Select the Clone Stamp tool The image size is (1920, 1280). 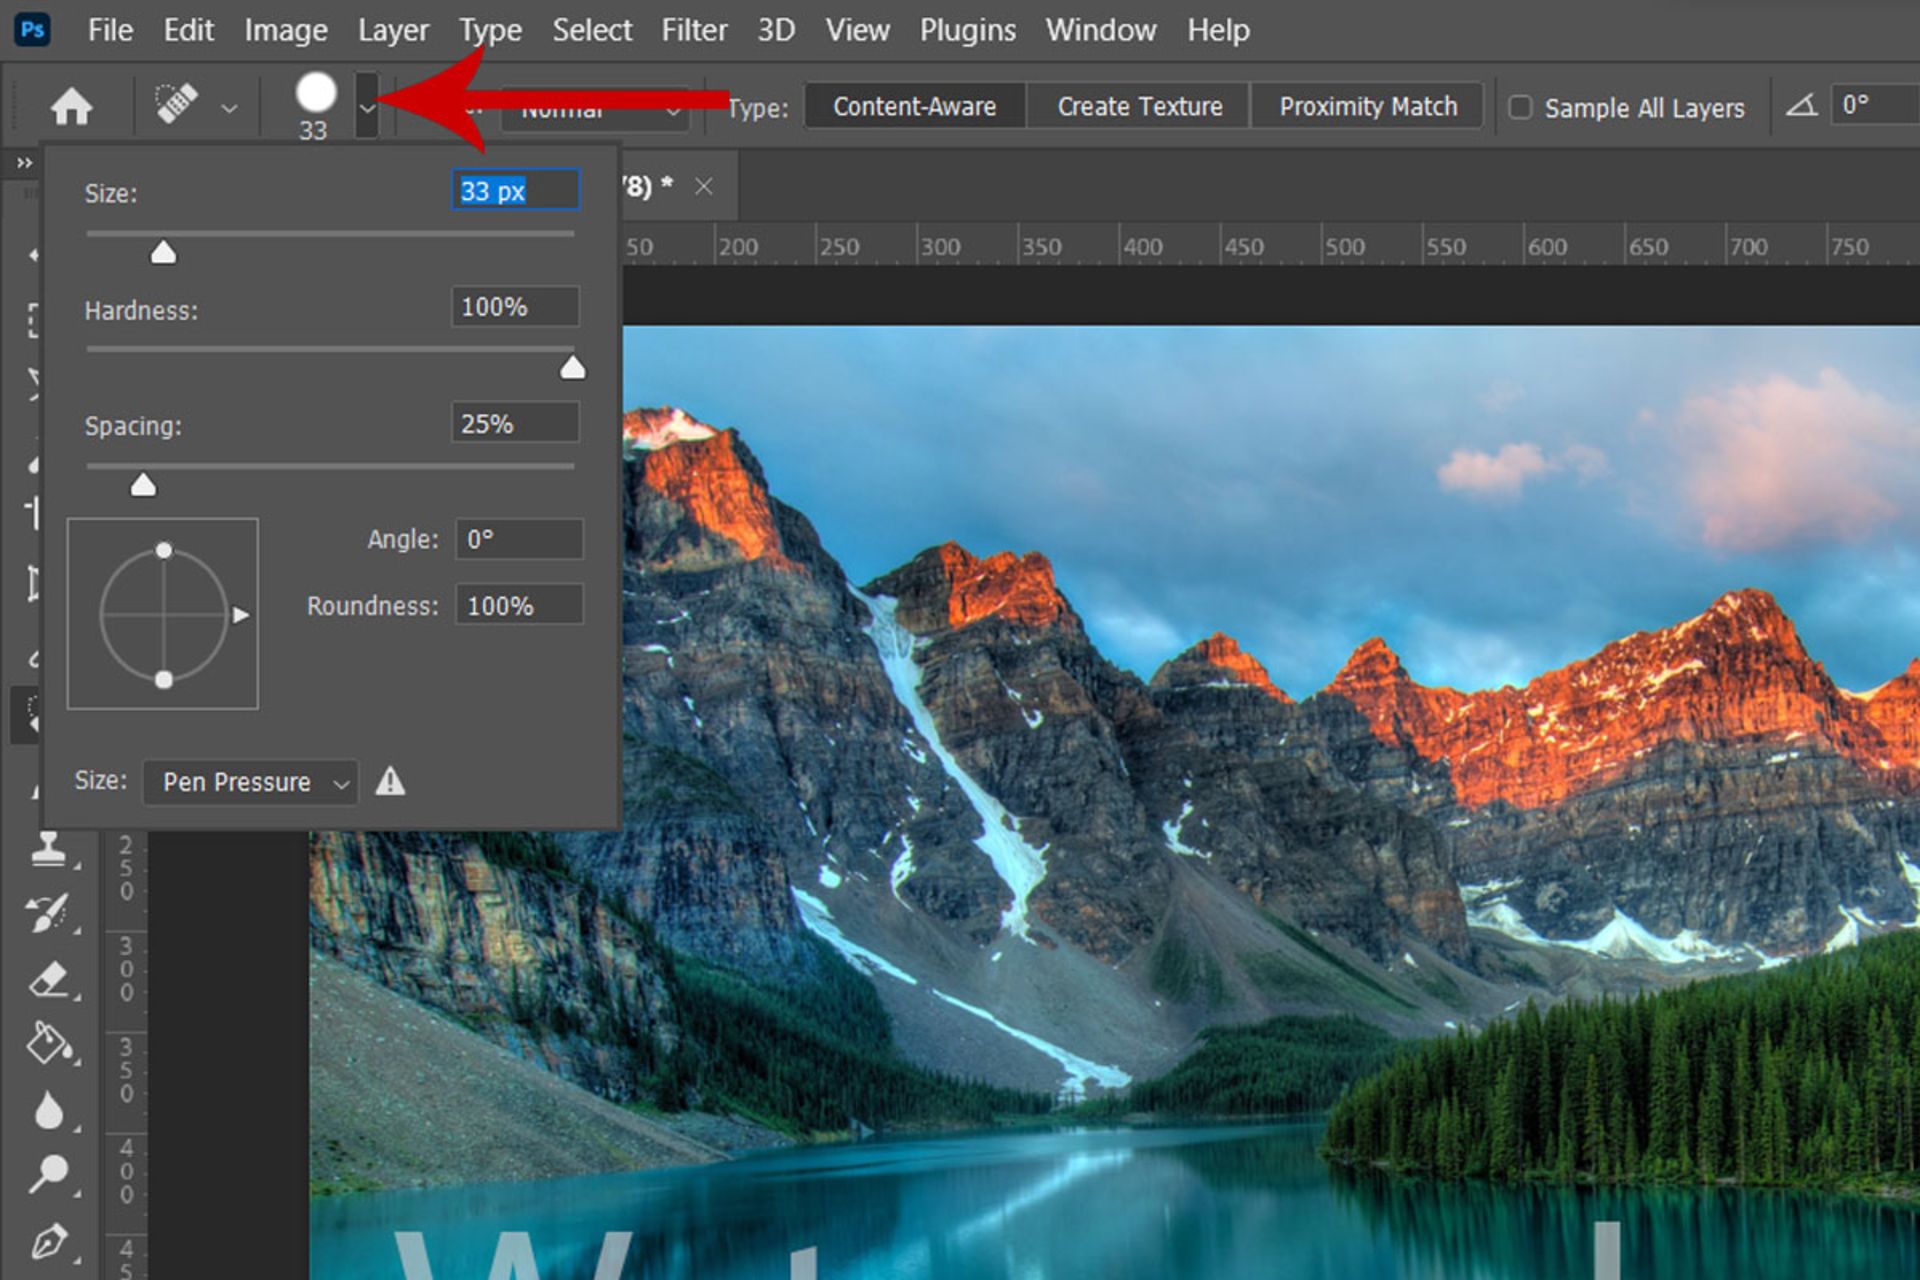point(48,850)
